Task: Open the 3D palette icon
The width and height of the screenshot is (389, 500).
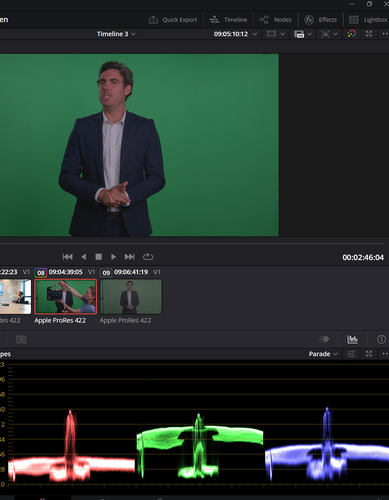Action: [x=21, y=339]
